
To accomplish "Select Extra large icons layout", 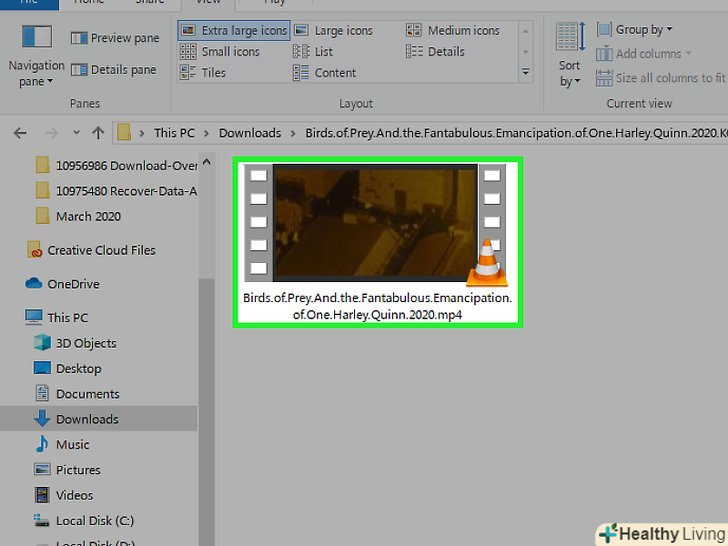I will coord(234,31).
